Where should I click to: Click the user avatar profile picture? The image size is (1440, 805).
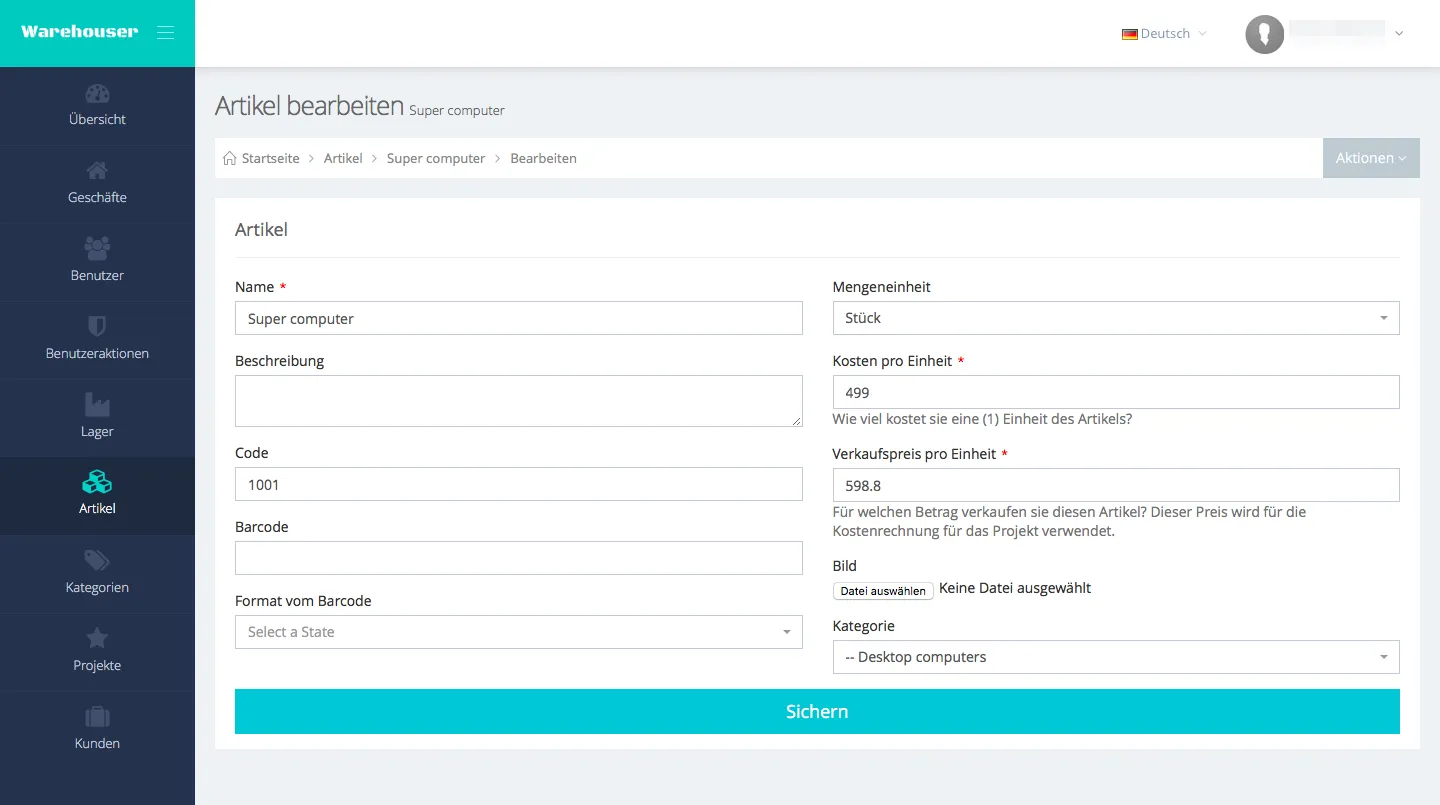tap(1264, 34)
